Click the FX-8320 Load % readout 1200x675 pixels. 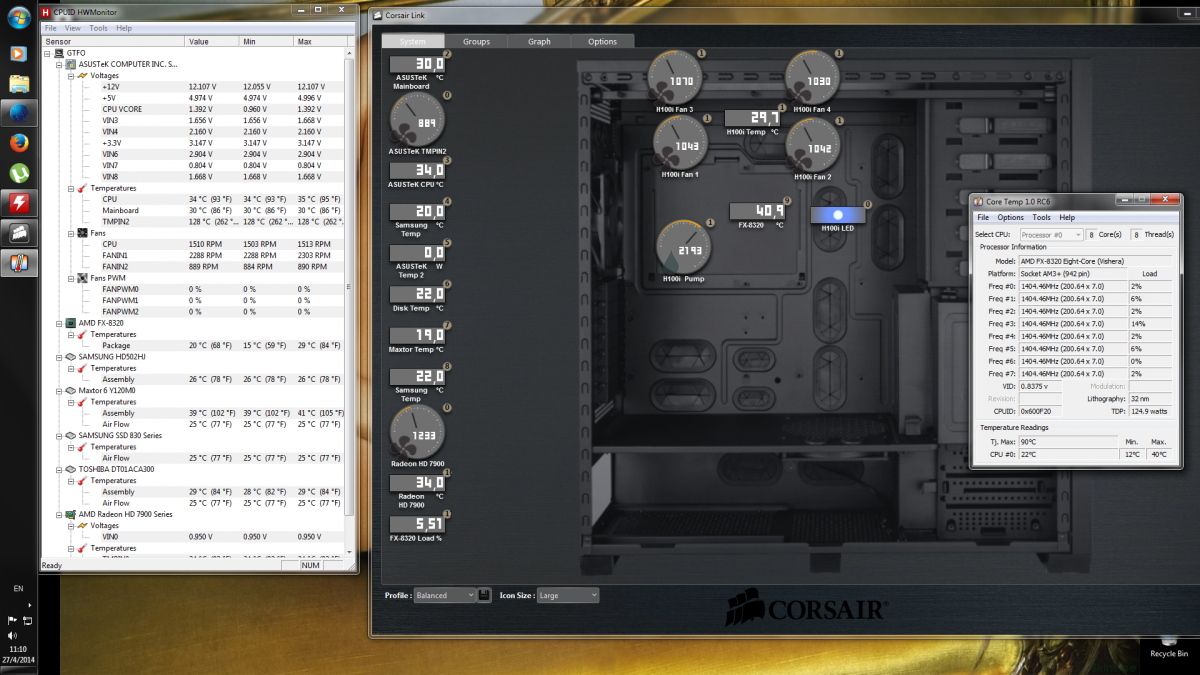coord(417,523)
